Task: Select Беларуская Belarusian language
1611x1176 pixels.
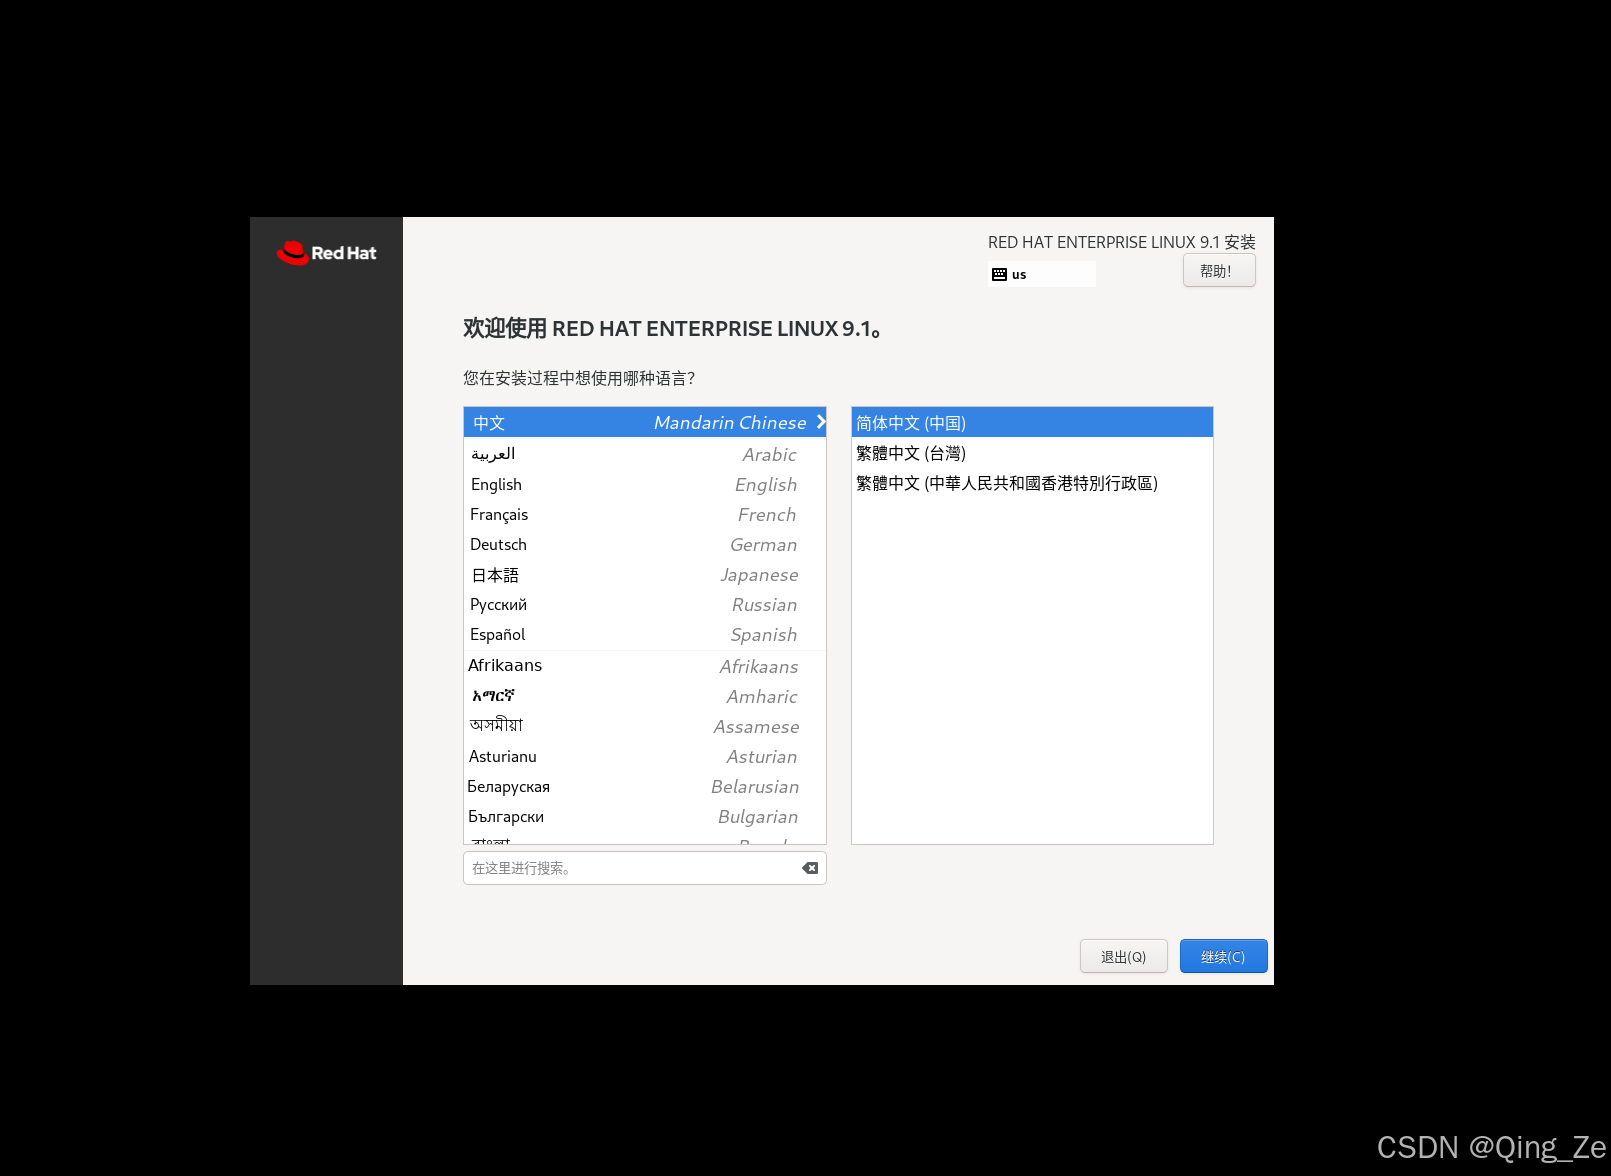Action: coord(645,786)
